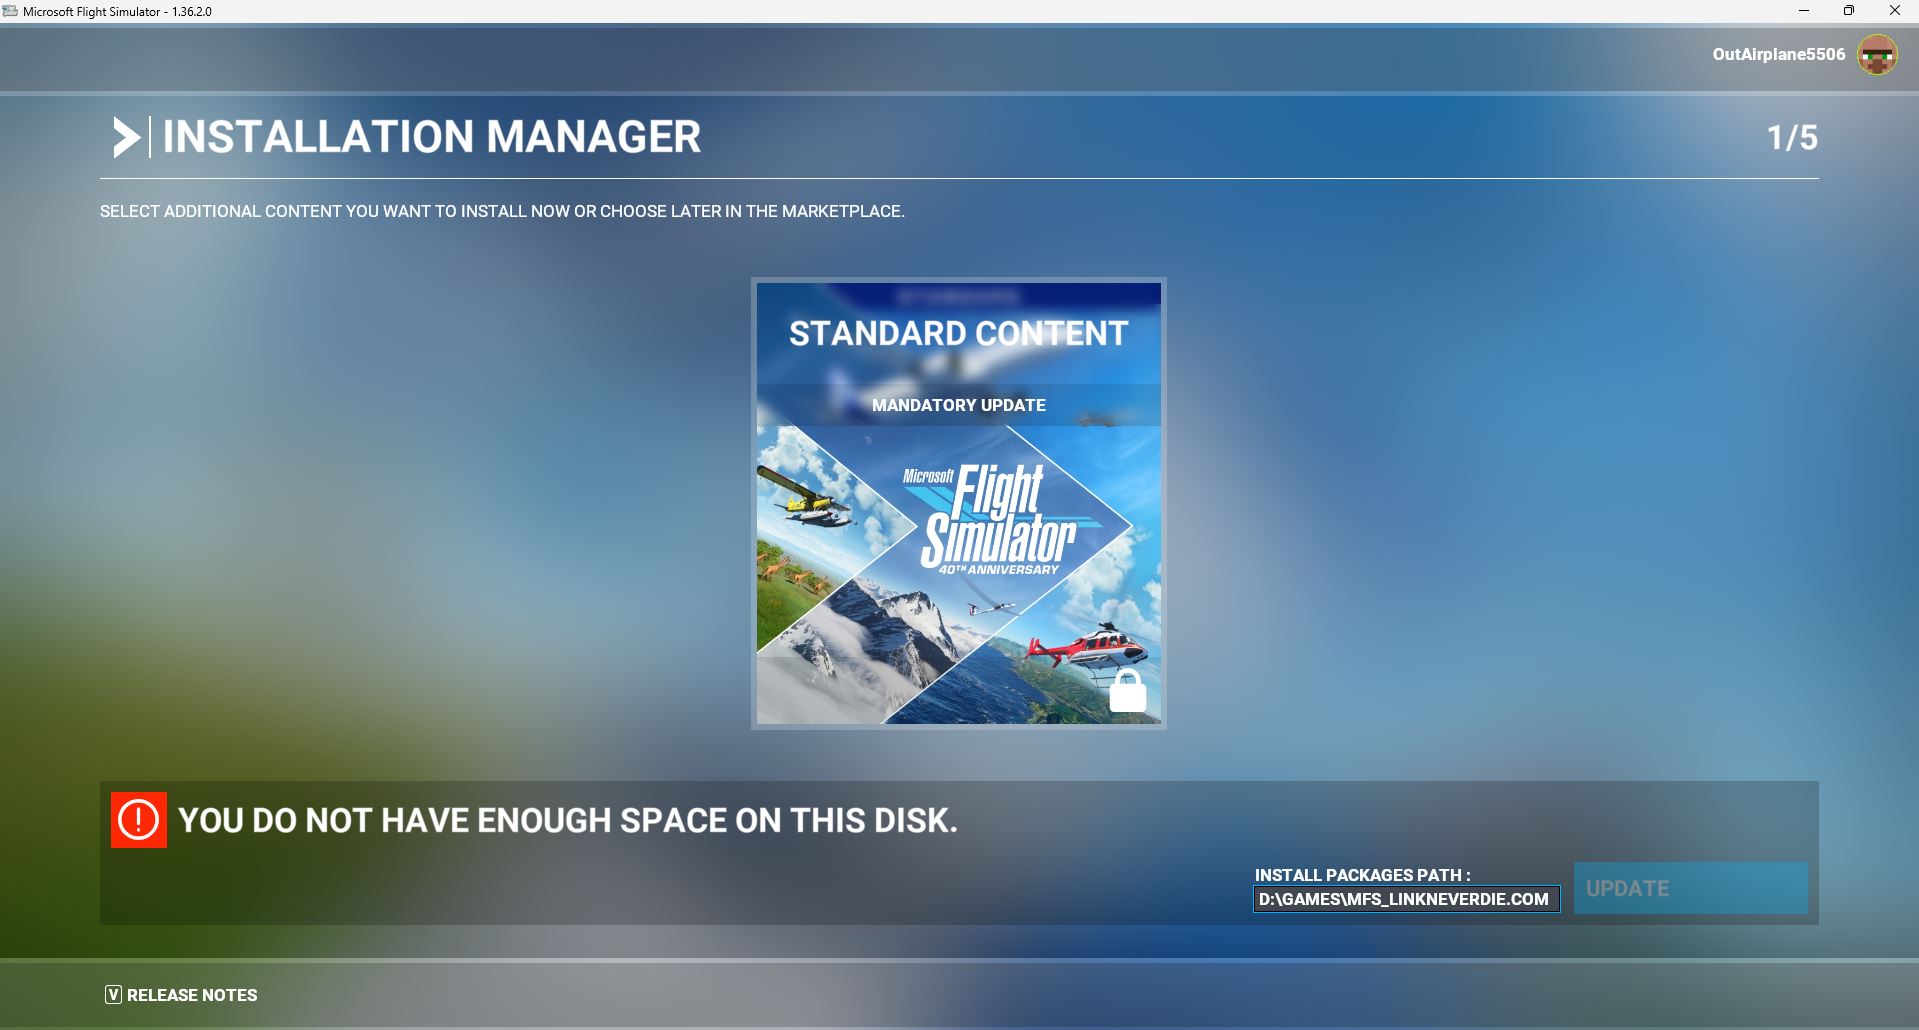Close the Flight Simulator window
The height and width of the screenshot is (1030, 1919).
1895,11
